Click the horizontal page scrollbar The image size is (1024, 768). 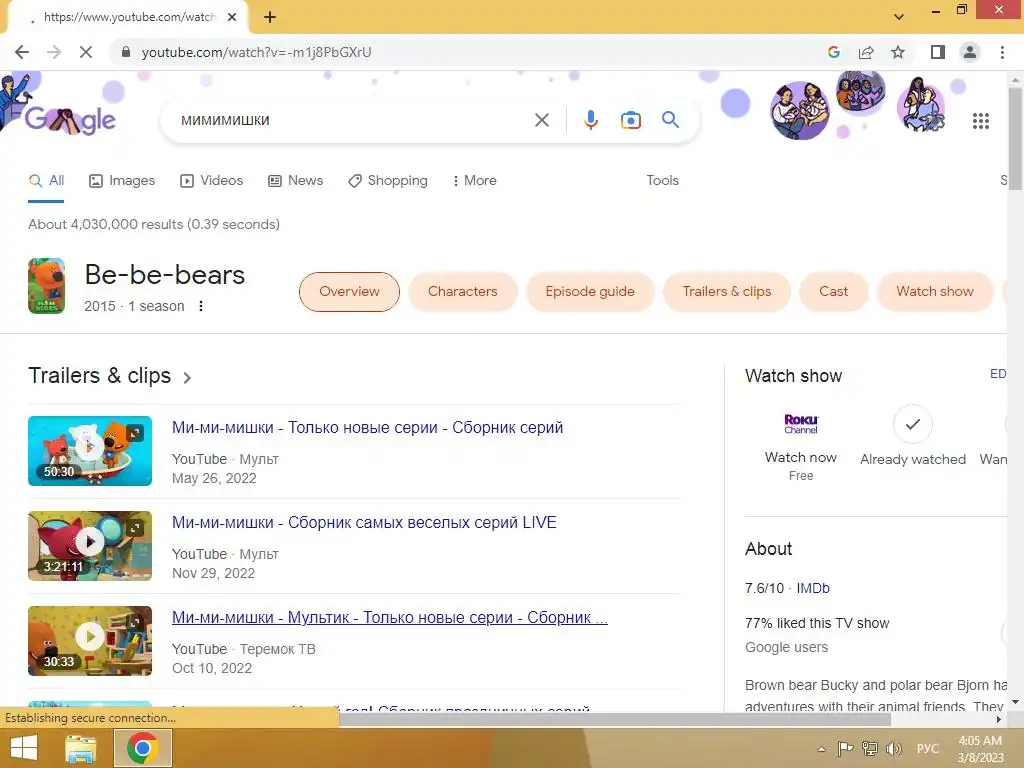click(x=614, y=720)
